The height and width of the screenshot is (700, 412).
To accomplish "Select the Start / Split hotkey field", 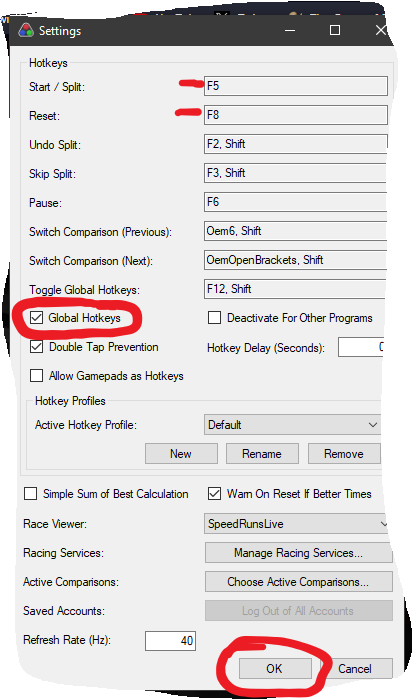I will tap(296, 86).
